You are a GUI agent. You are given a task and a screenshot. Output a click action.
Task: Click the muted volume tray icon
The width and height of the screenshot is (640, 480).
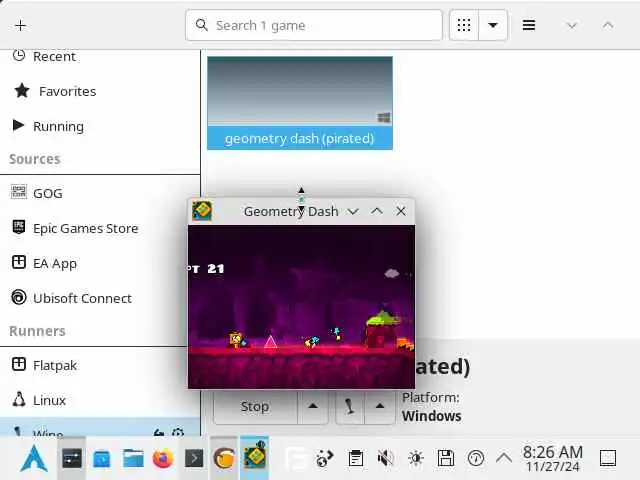coord(386,458)
